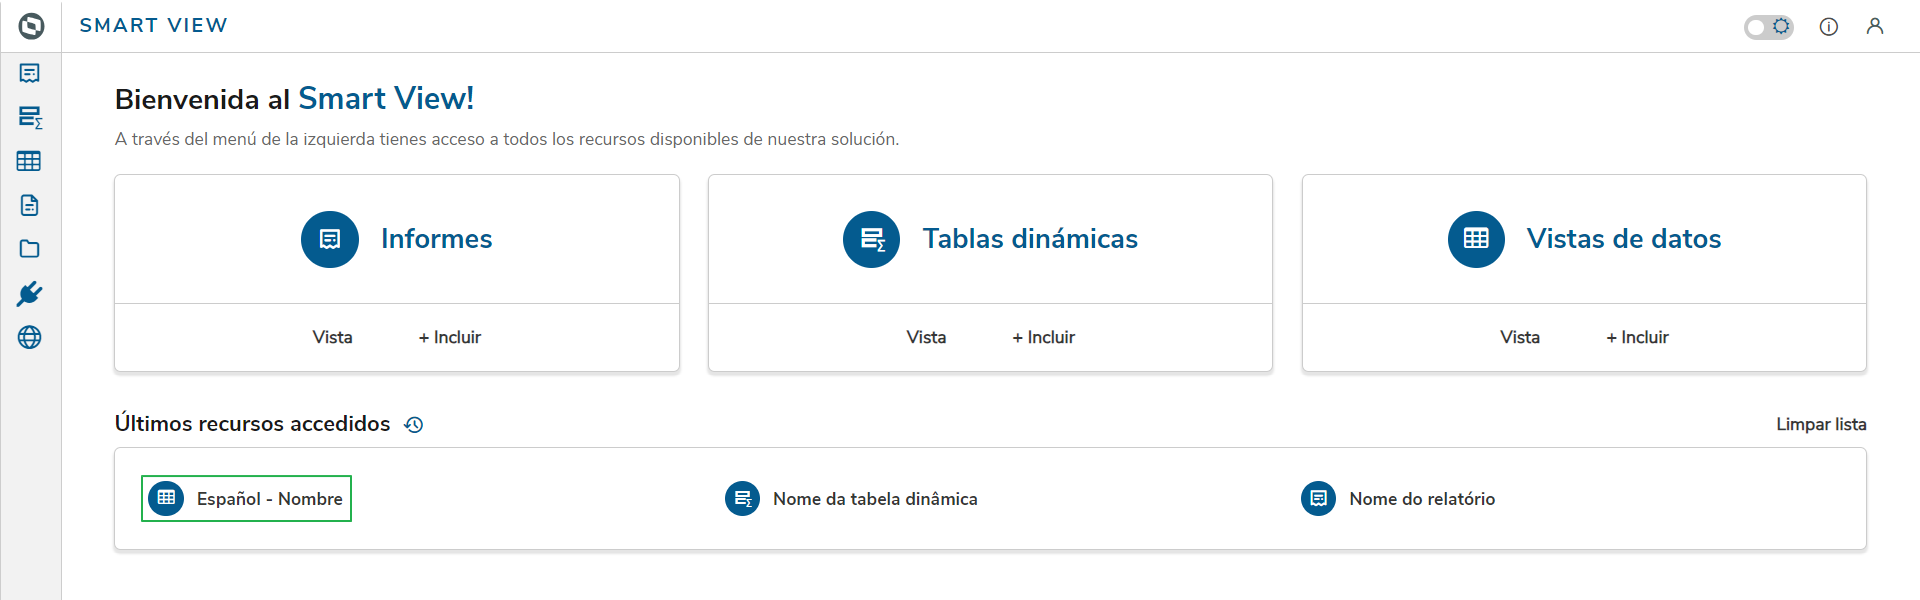This screenshot has width=1920, height=600.
Task: Open recent item Español - Nombre
Action: 247,499
